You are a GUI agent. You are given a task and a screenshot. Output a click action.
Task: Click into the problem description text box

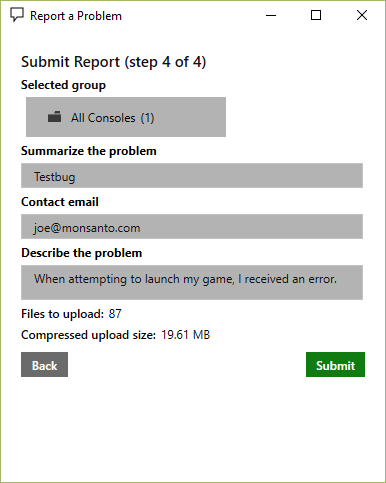point(192,282)
